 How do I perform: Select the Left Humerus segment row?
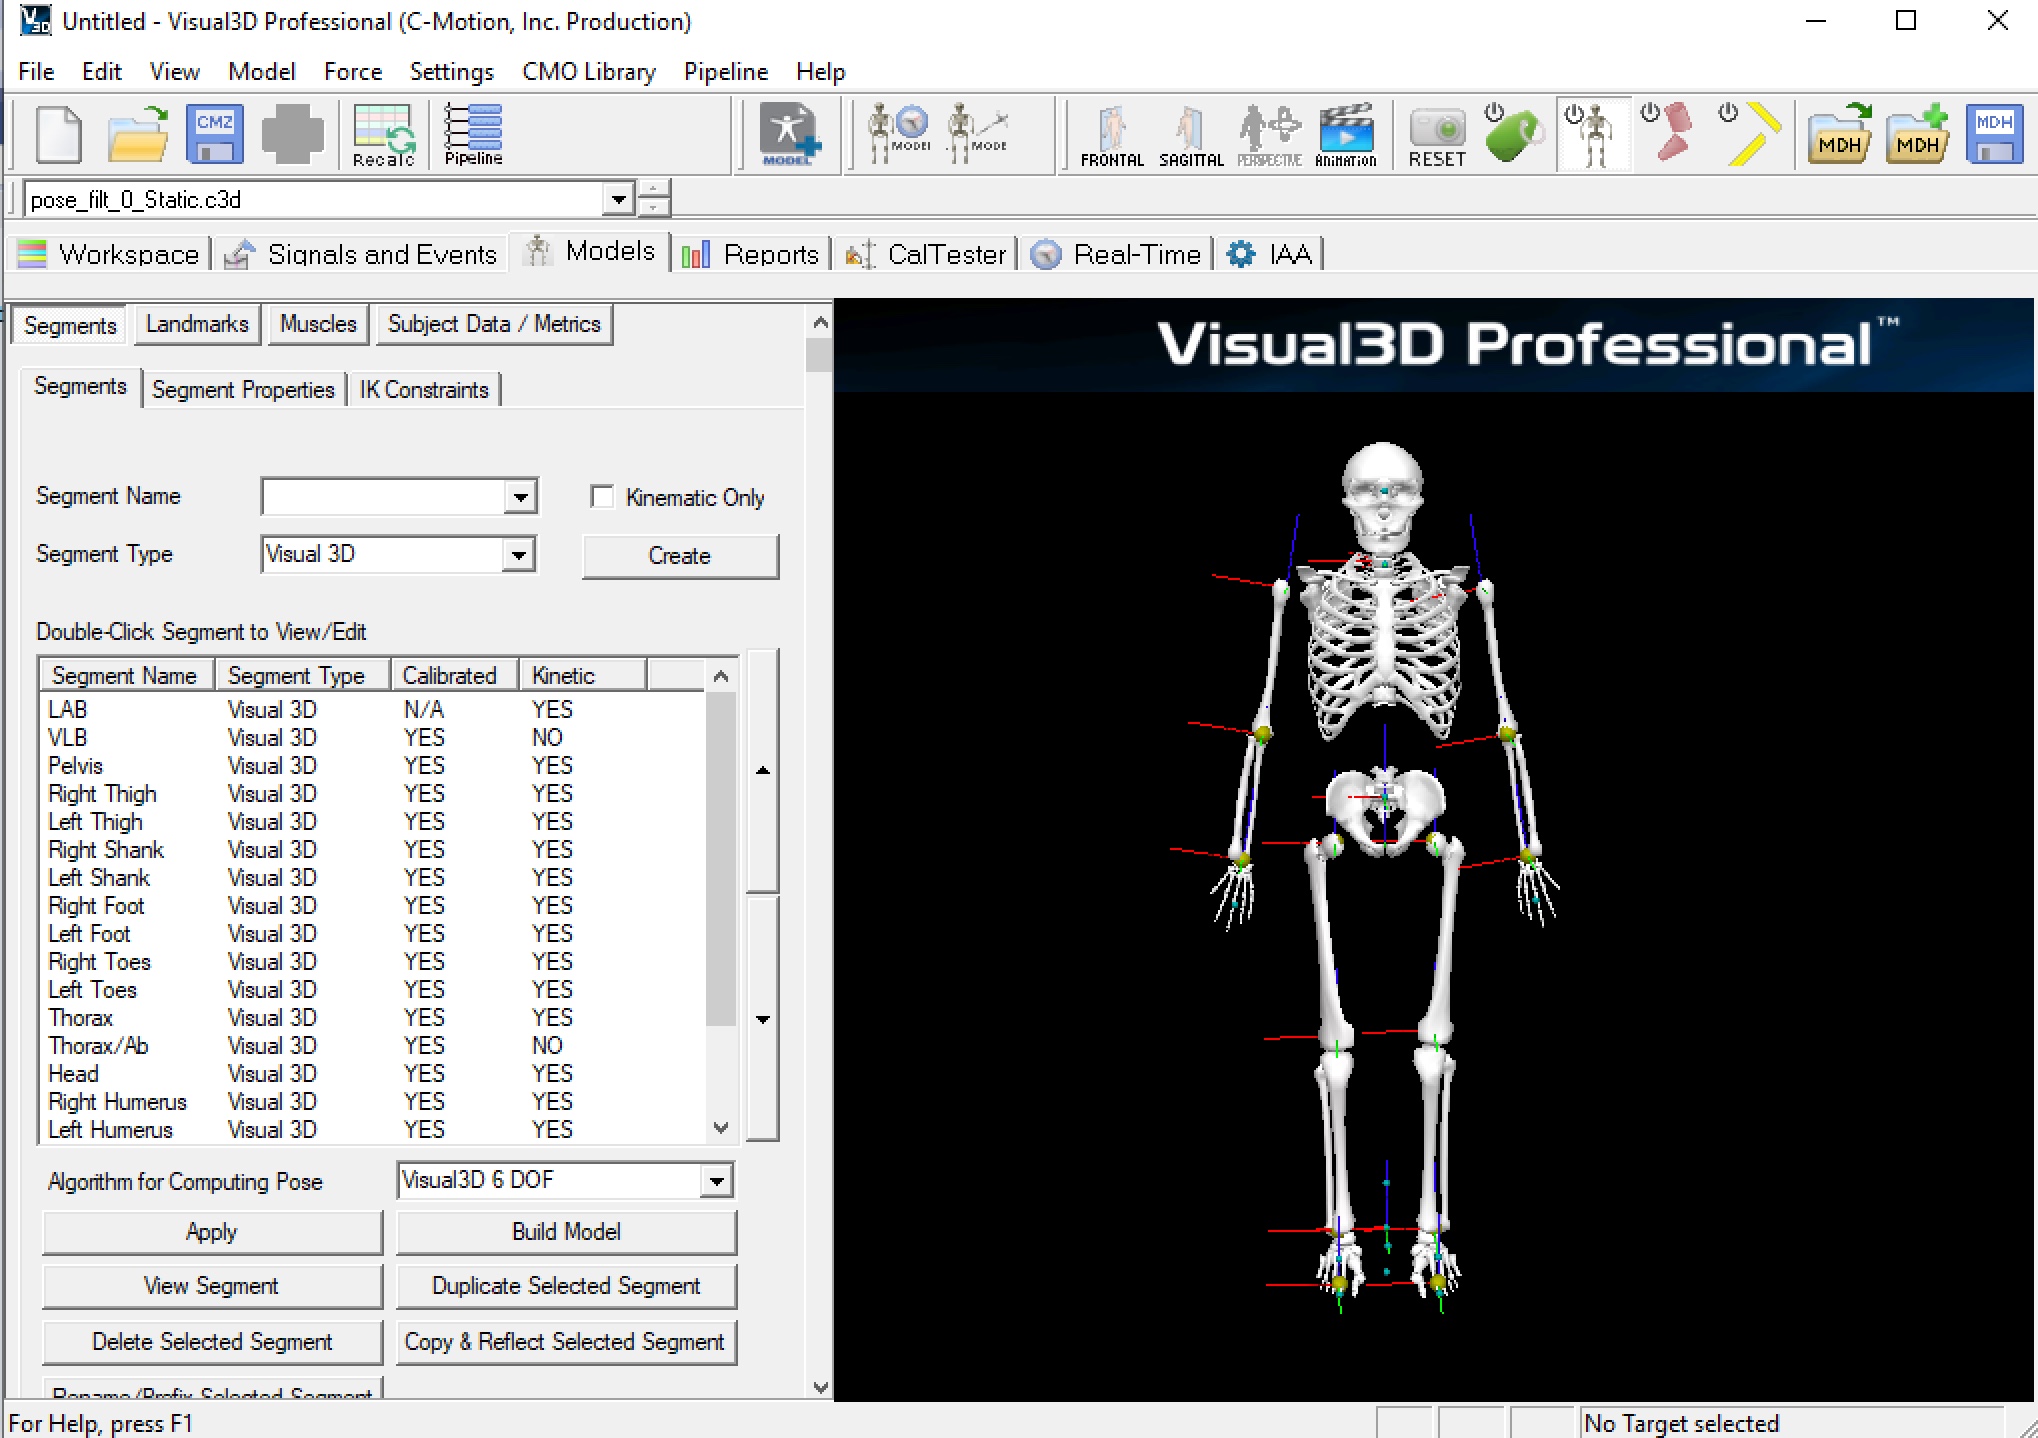pos(372,1130)
